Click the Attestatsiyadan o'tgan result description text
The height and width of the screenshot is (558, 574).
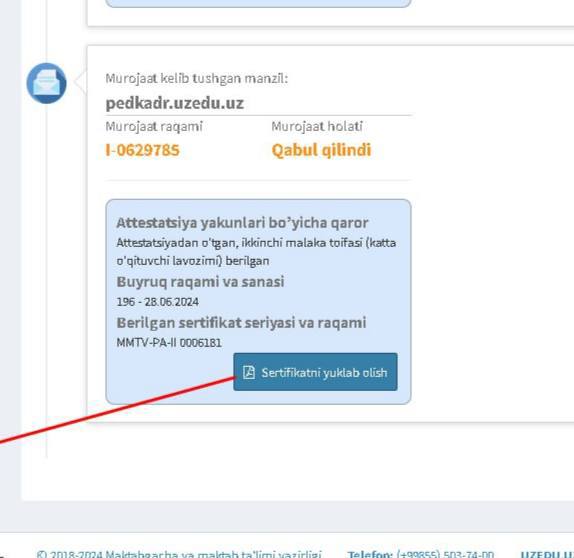pyautogui.click(x=256, y=252)
